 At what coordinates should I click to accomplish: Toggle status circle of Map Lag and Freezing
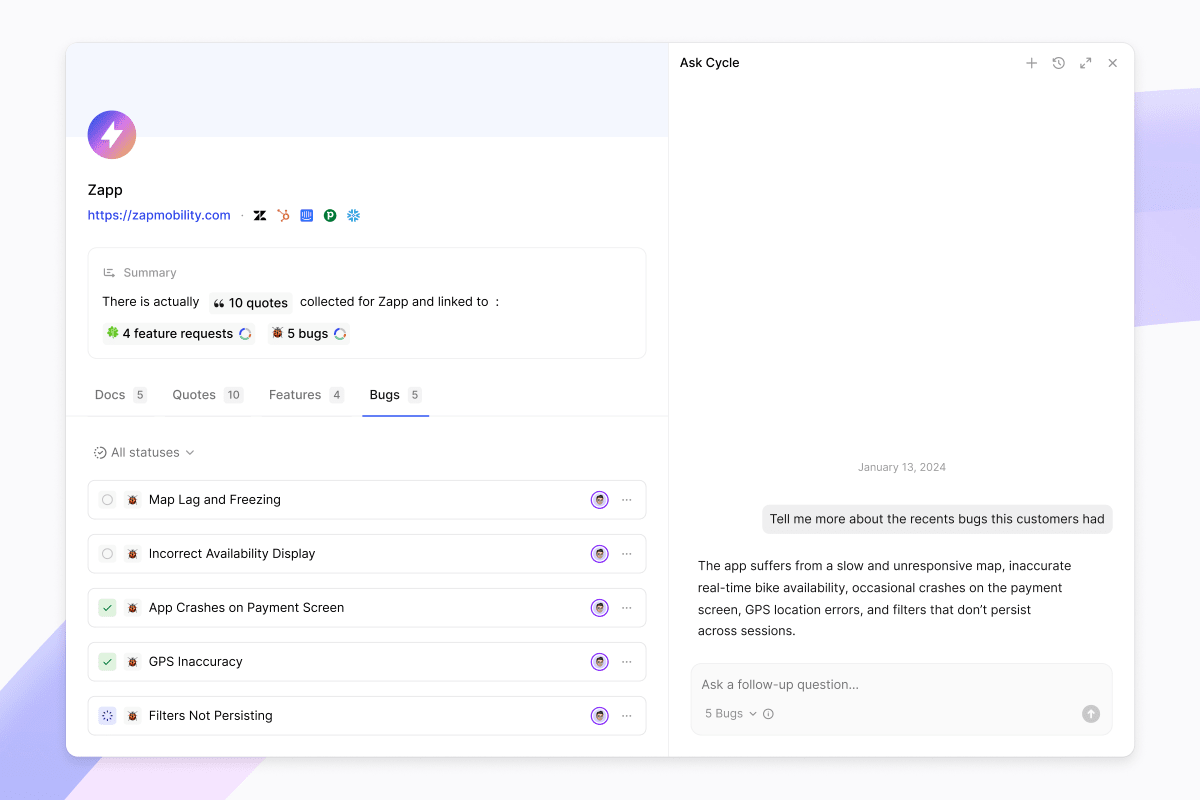(108, 500)
